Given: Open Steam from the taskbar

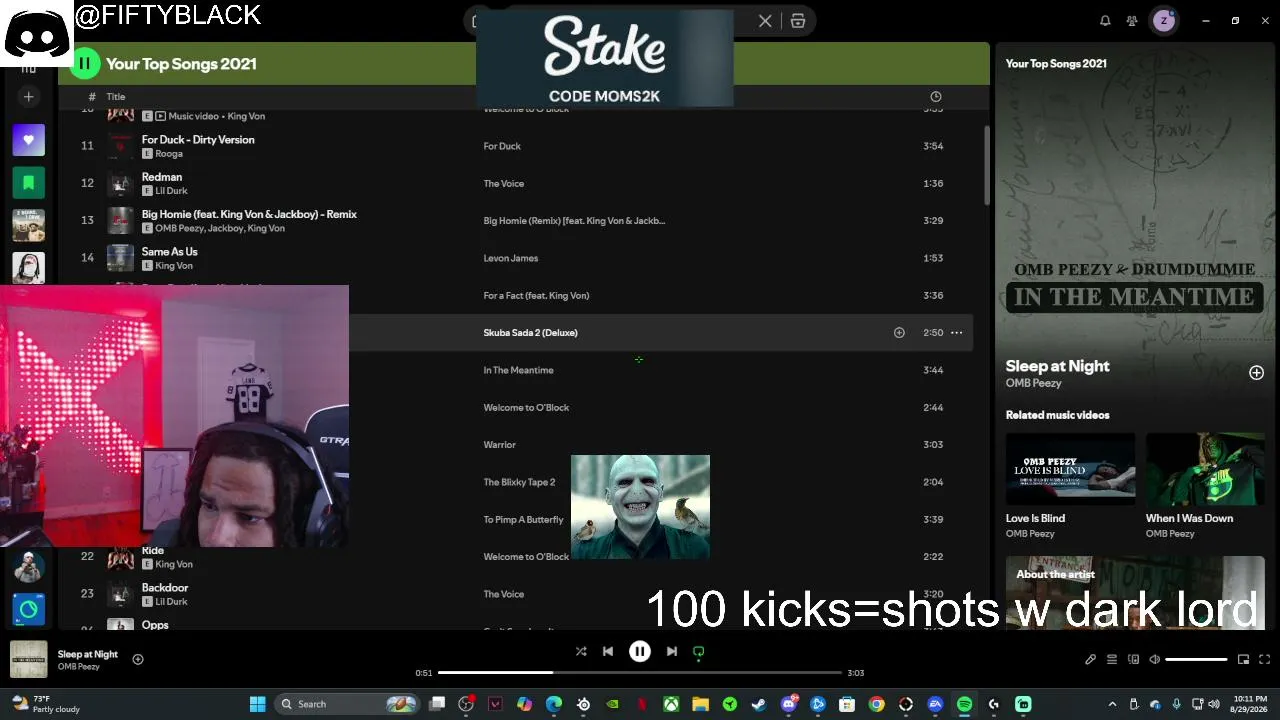Looking at the screenshot, I should click(x=759, y=704).
